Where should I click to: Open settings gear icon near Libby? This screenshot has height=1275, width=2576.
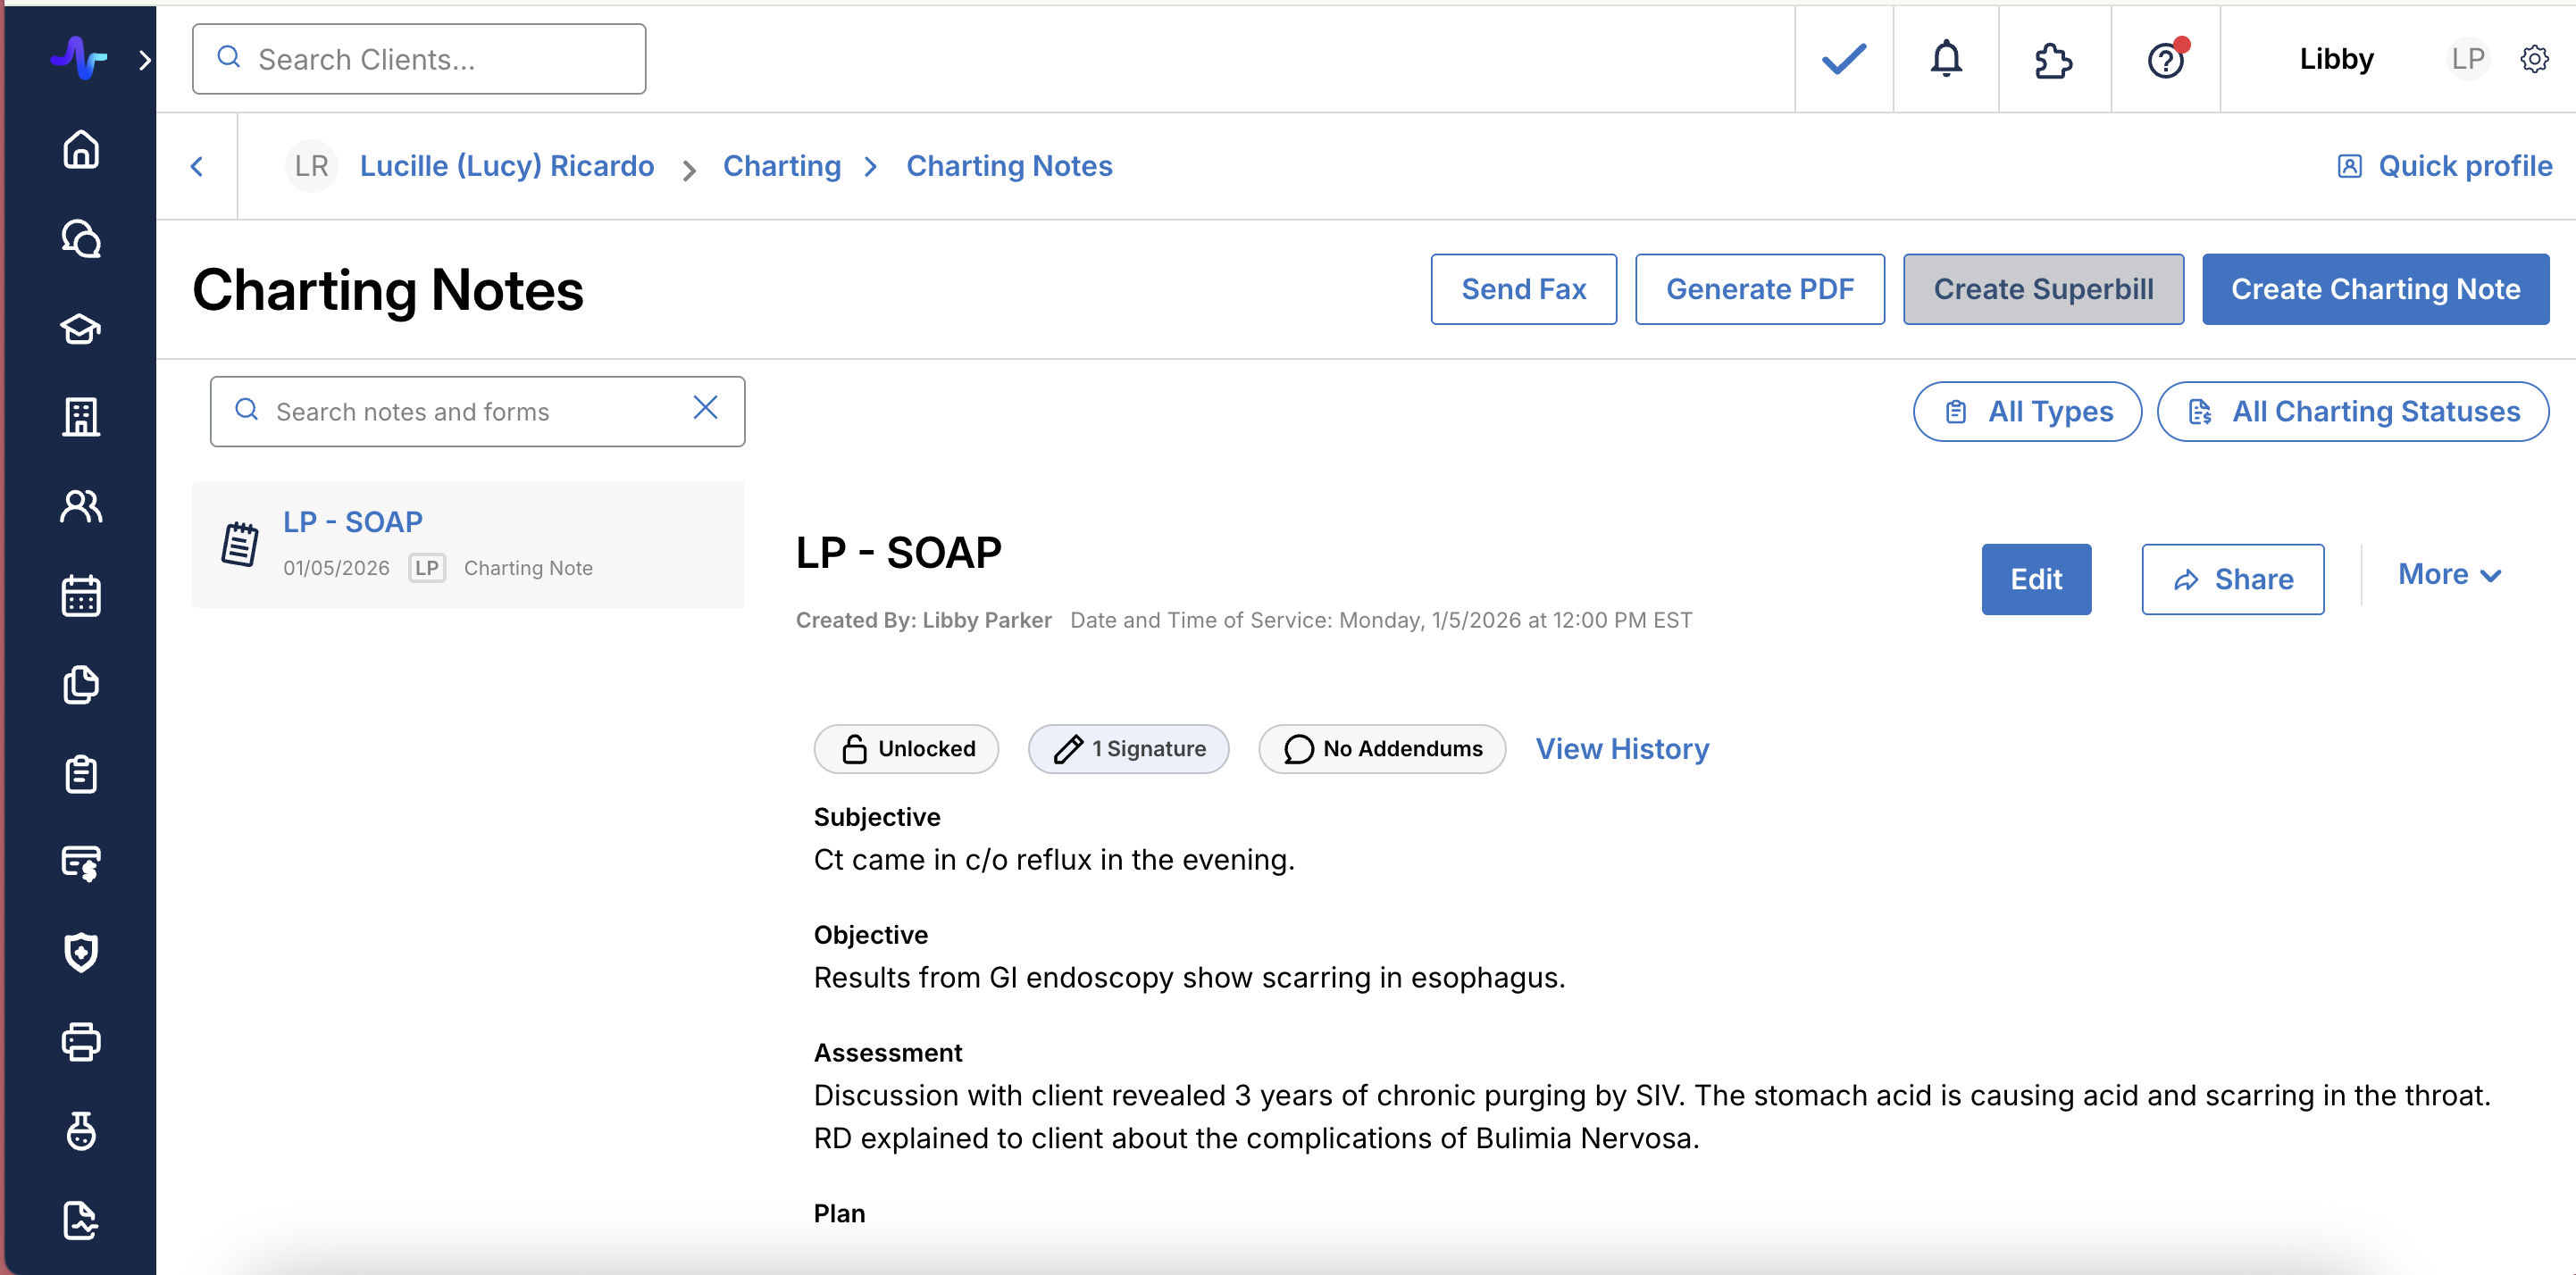pyautogui.click(x=2533, y=59)
